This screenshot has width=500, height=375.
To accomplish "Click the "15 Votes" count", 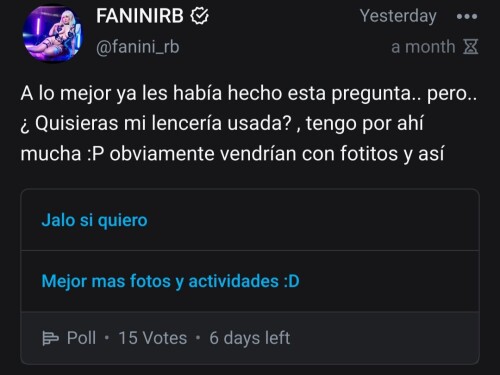I will (153, 338).
